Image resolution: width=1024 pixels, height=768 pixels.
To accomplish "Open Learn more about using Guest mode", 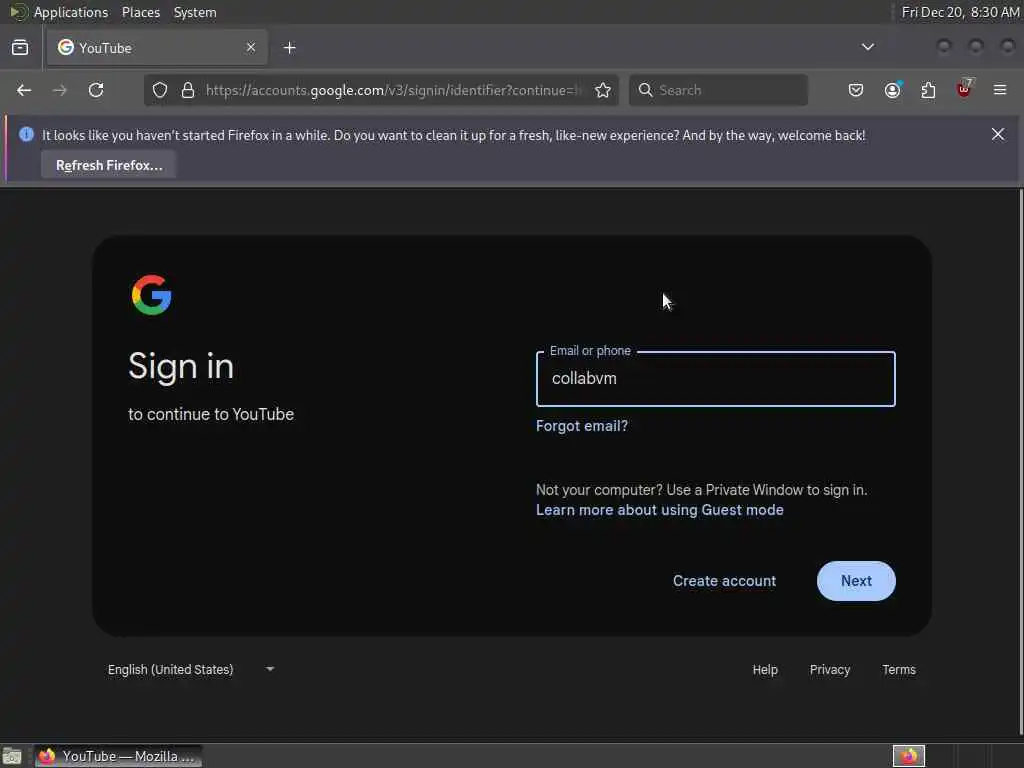I will (660, 510).
